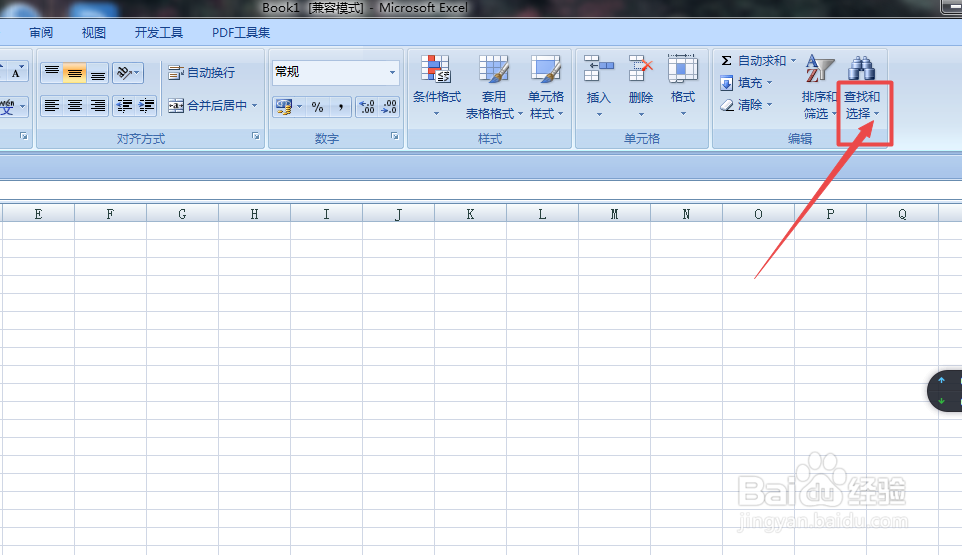This screenshot has height=555, width=962.
Task: Open the 合并后居中 dropdown arrow
Action: [255, 105]
